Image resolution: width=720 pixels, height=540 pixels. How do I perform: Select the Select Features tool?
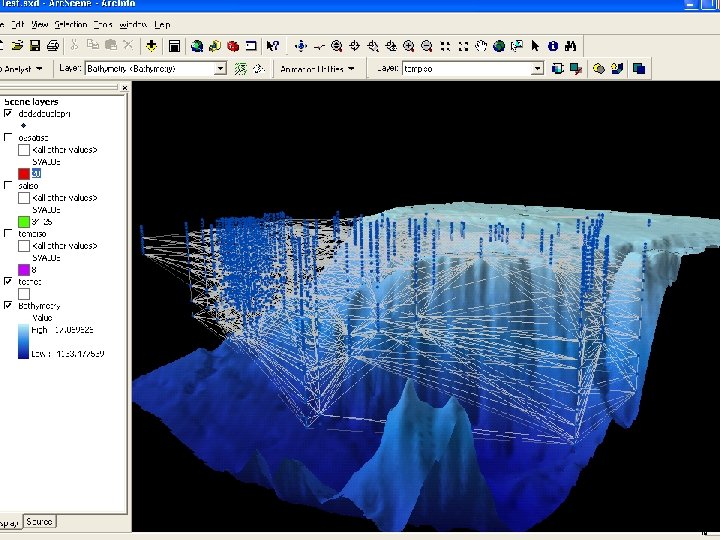(517, 45)
